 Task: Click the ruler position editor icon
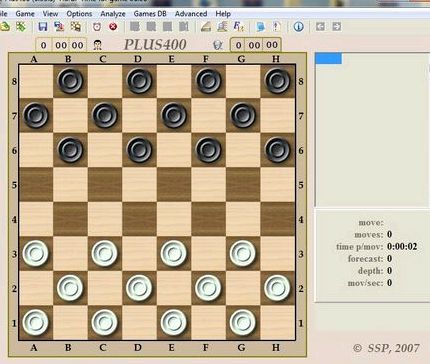(x=206, y=26)
